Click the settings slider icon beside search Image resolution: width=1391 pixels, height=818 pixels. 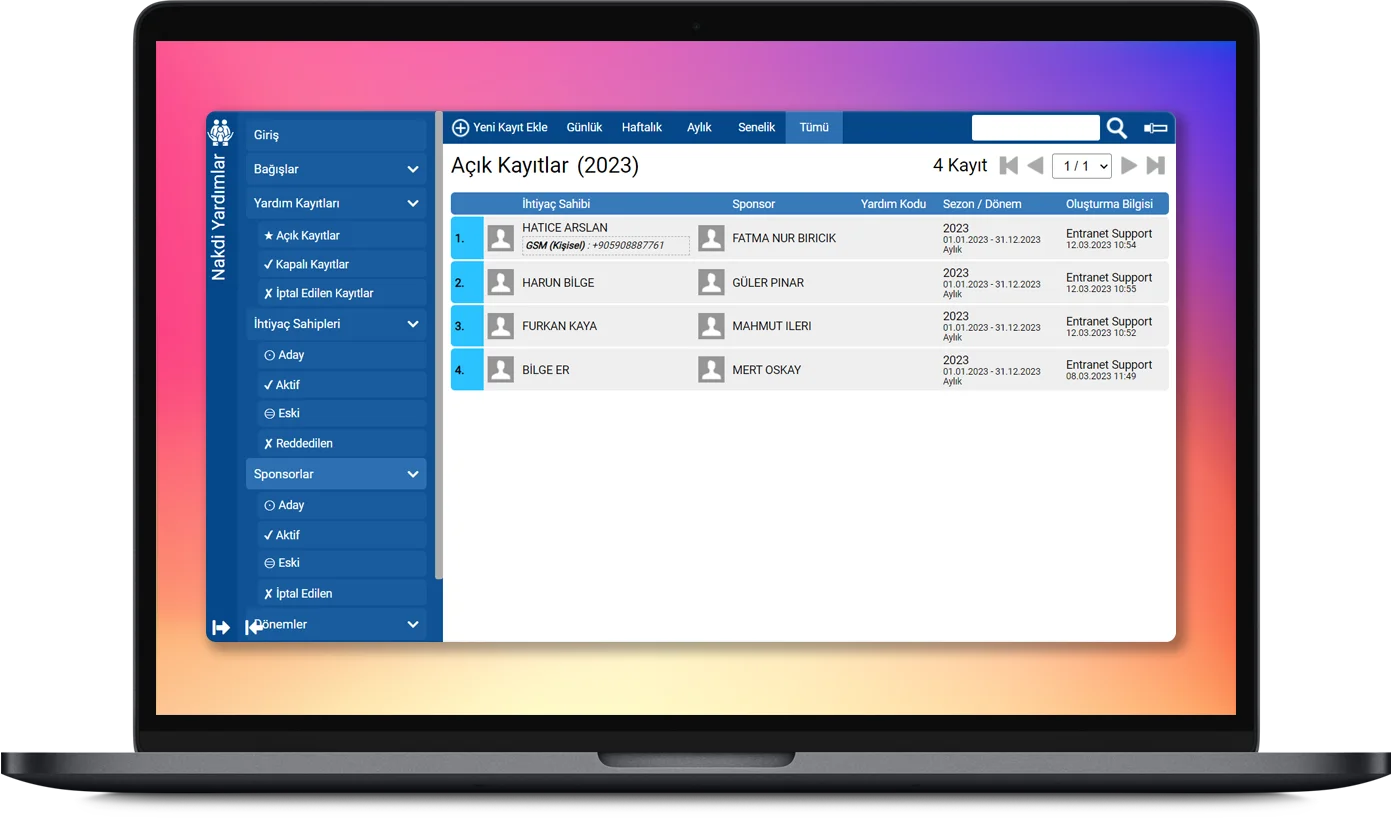tap(1155, 128)
